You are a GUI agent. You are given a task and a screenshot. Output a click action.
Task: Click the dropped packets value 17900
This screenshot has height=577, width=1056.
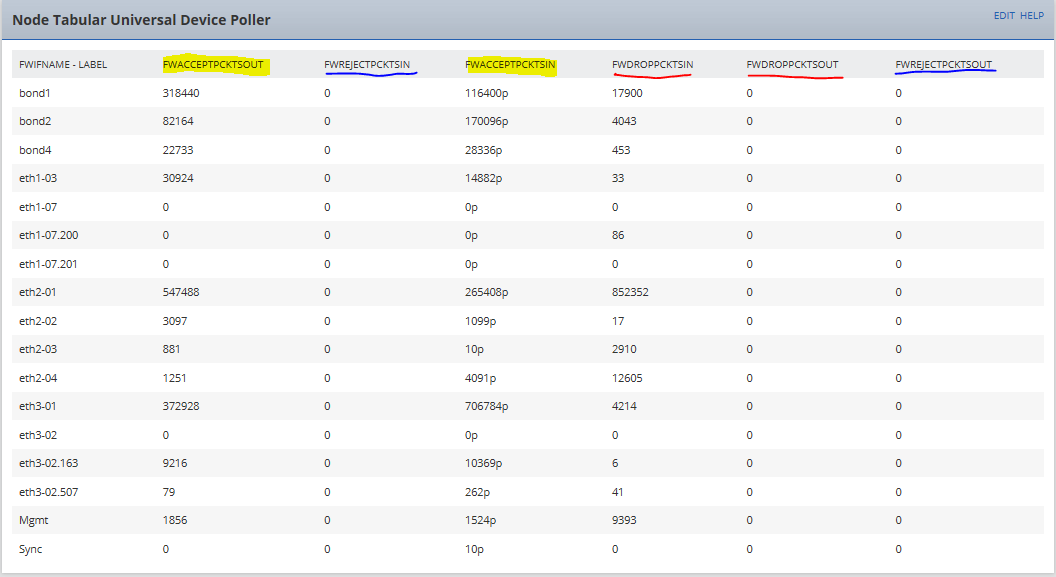coord(627,93)
